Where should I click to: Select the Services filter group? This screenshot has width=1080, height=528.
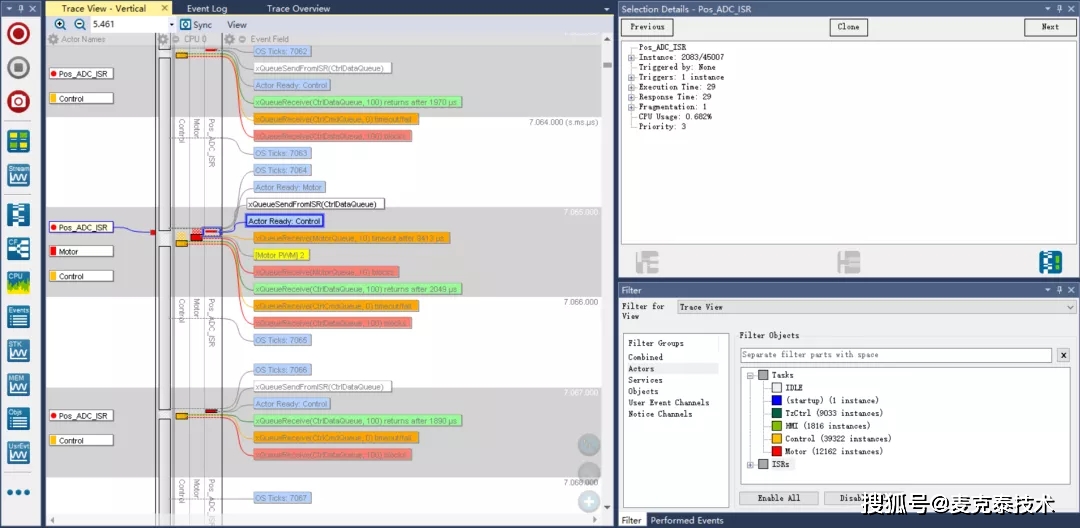pyautogui.click(x=645, y=380)
